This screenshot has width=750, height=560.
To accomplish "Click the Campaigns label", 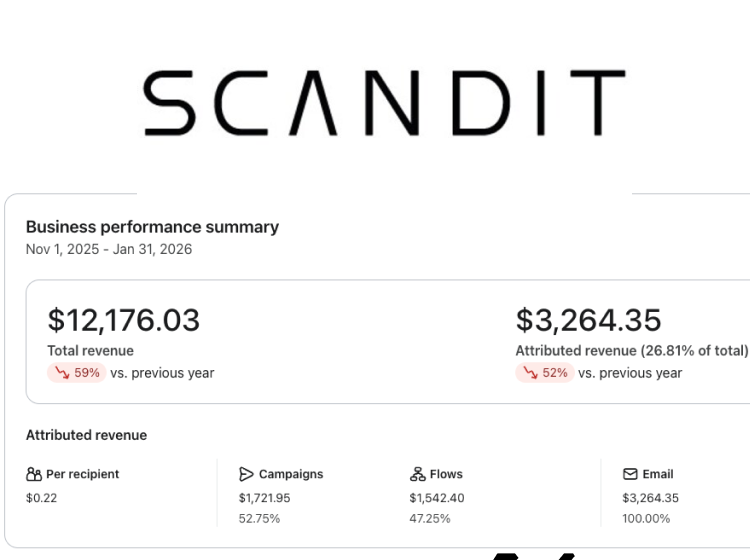I will coord(290,474).
